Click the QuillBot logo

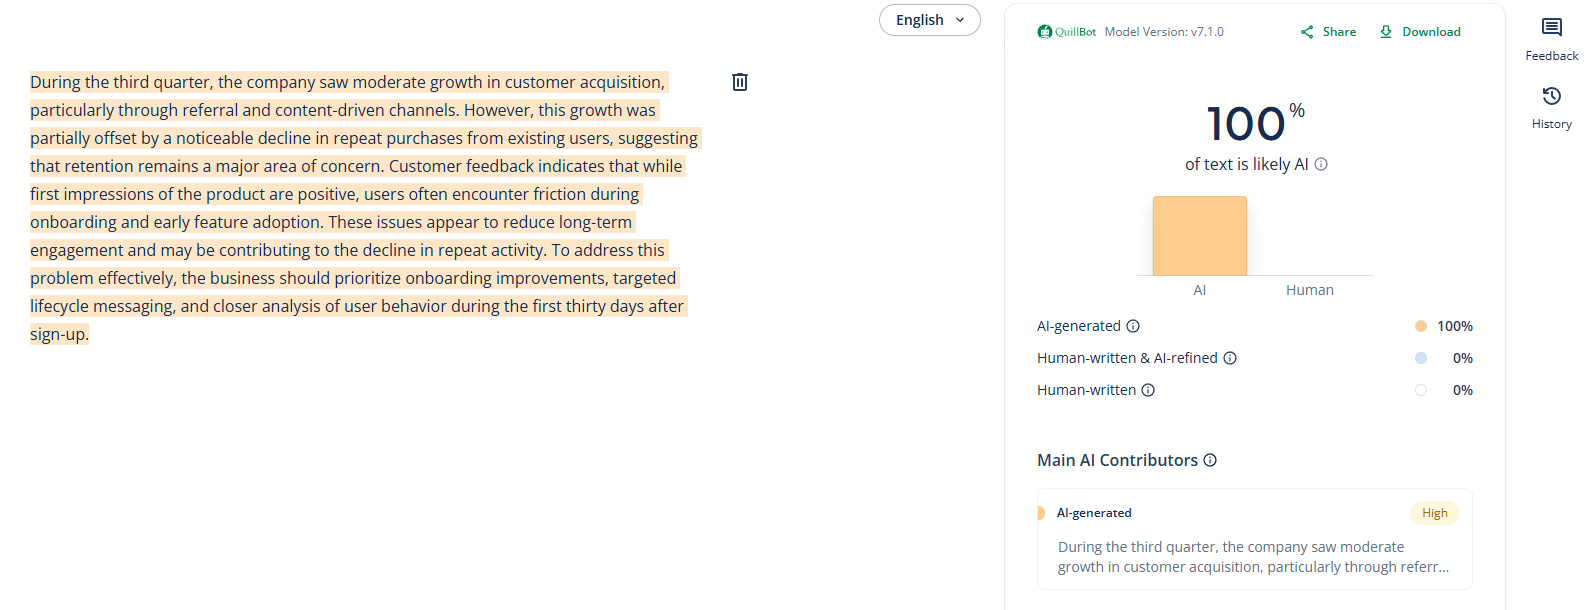tap(1067, 32)
